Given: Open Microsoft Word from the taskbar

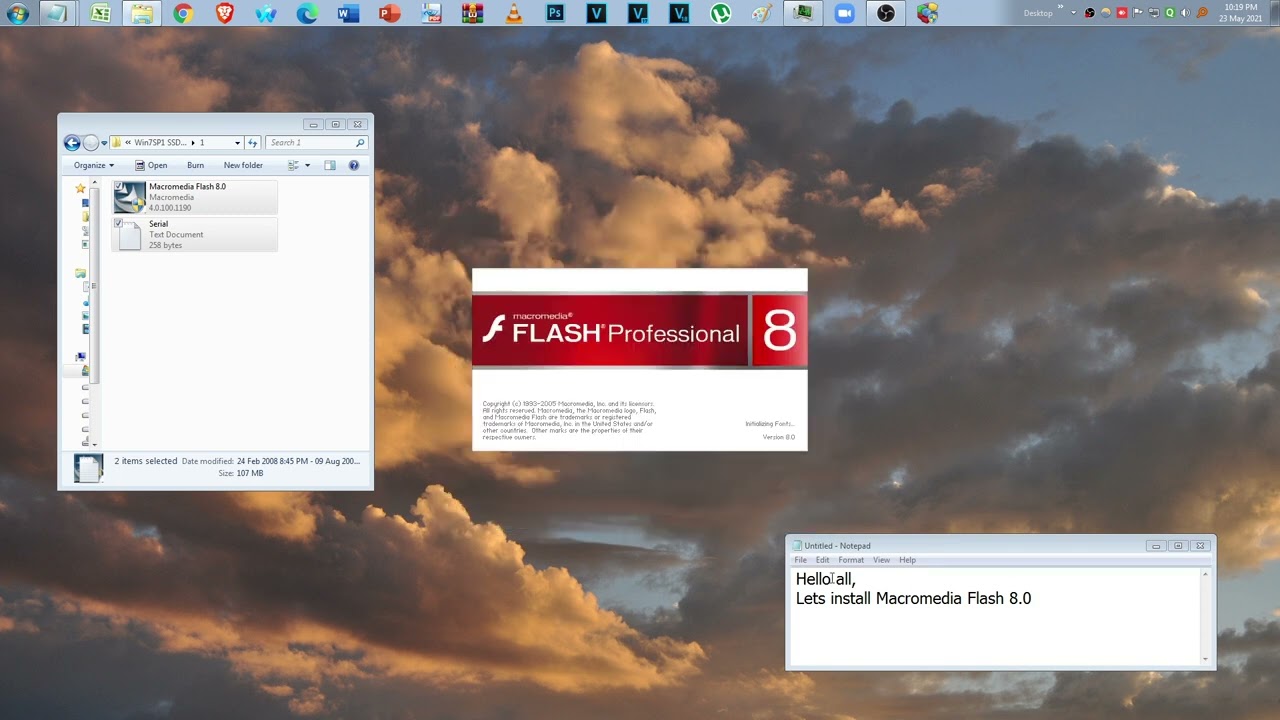Looking at the screenshot, I should click(348, 13).
